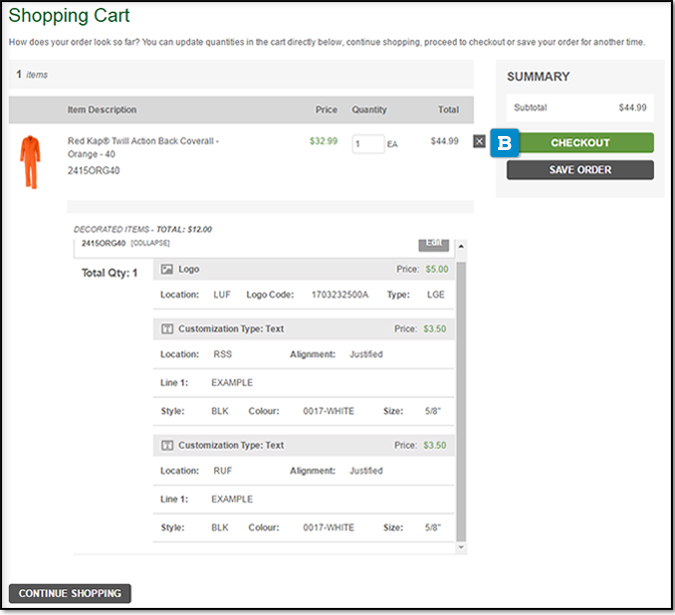This screenshot has height=615, width=675.
Task: Click the orange coverall product thumbnail
Action: point(29,163)
